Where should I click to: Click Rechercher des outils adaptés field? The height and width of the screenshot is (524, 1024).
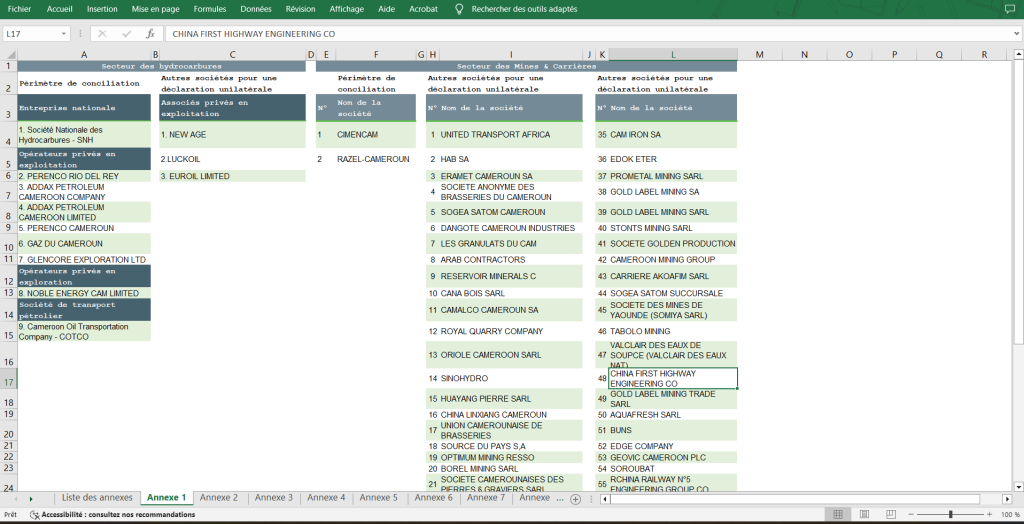pos(524,9)
